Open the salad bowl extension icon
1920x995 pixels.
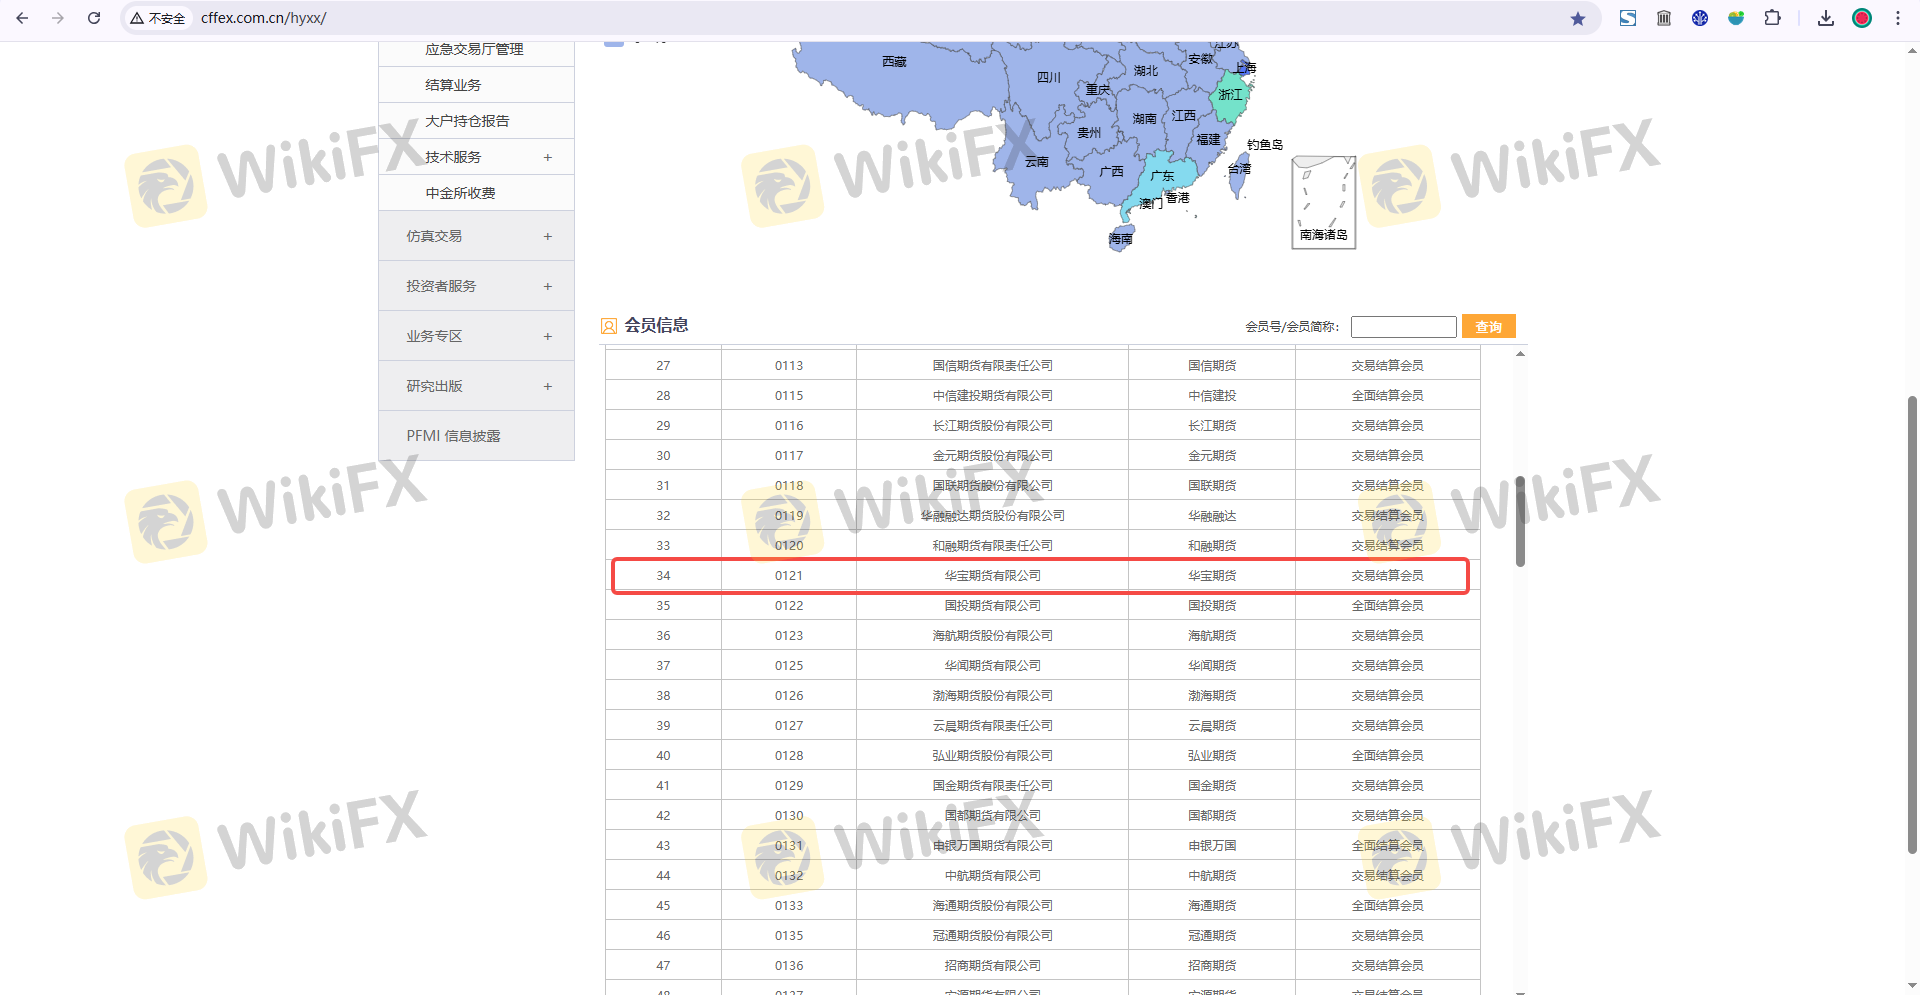[x=1736, y=18]
